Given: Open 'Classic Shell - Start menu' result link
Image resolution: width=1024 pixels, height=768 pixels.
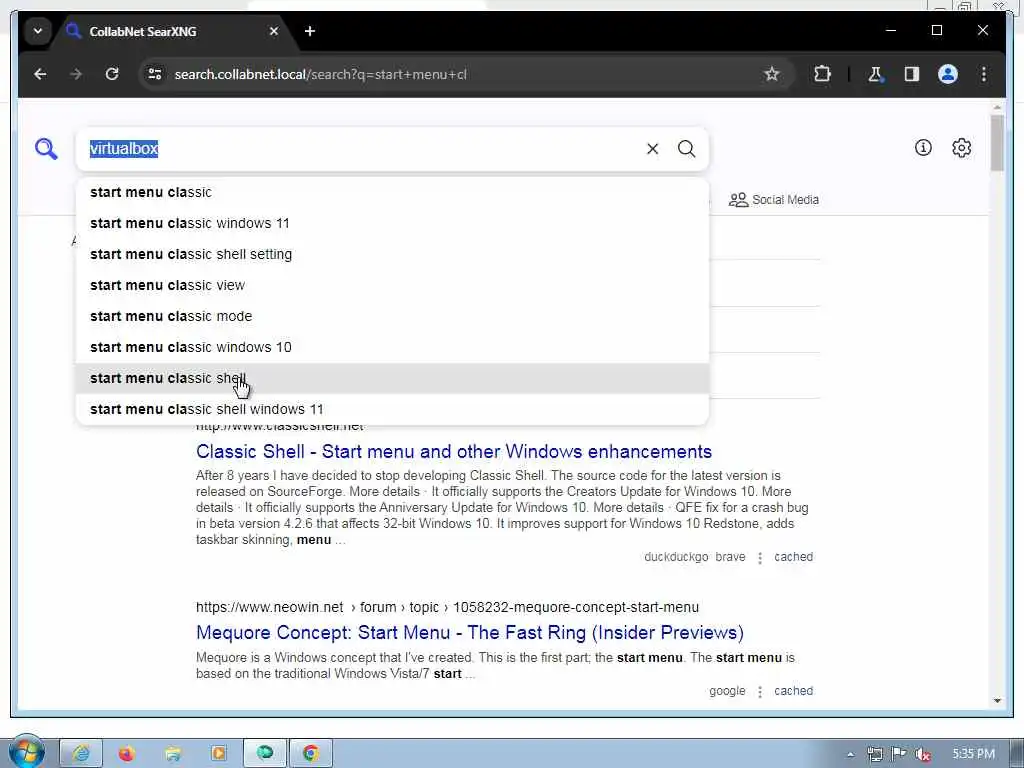Looking at the screenshot, I should coord(454,451).
